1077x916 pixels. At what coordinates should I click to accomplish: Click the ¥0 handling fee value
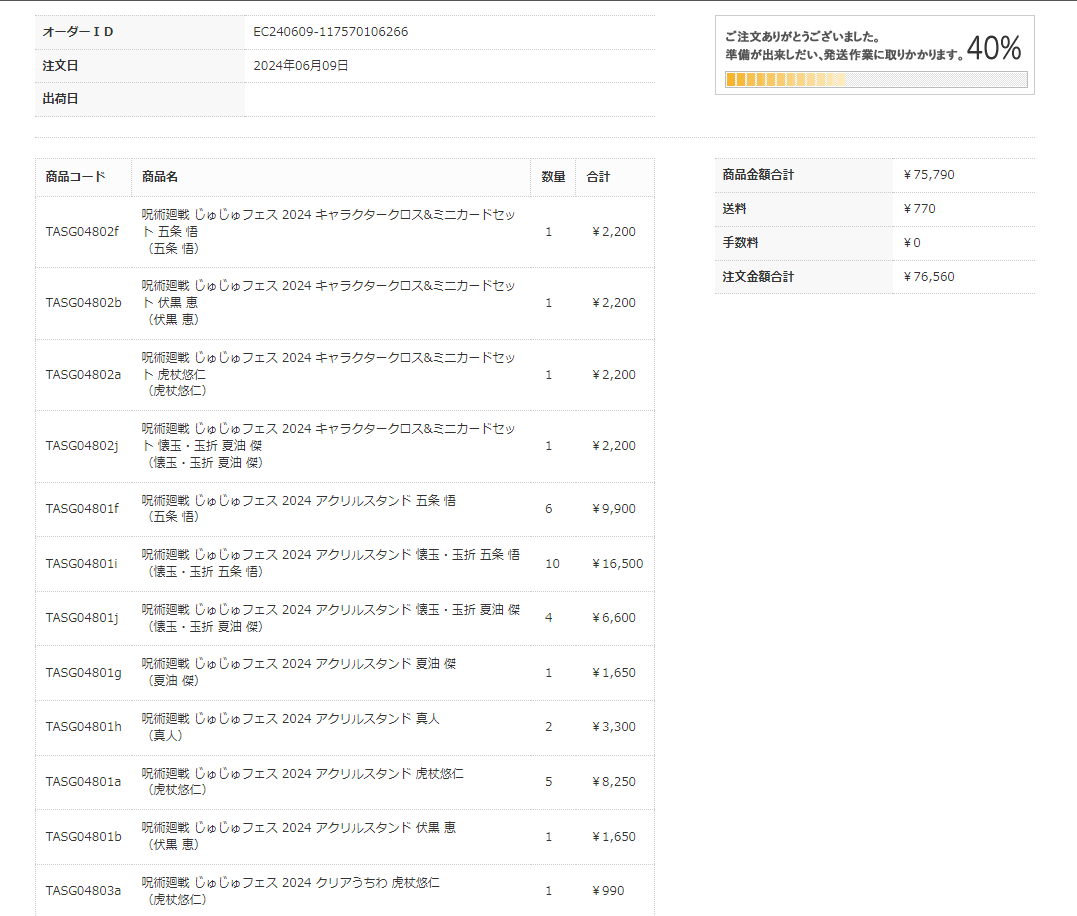912,242
